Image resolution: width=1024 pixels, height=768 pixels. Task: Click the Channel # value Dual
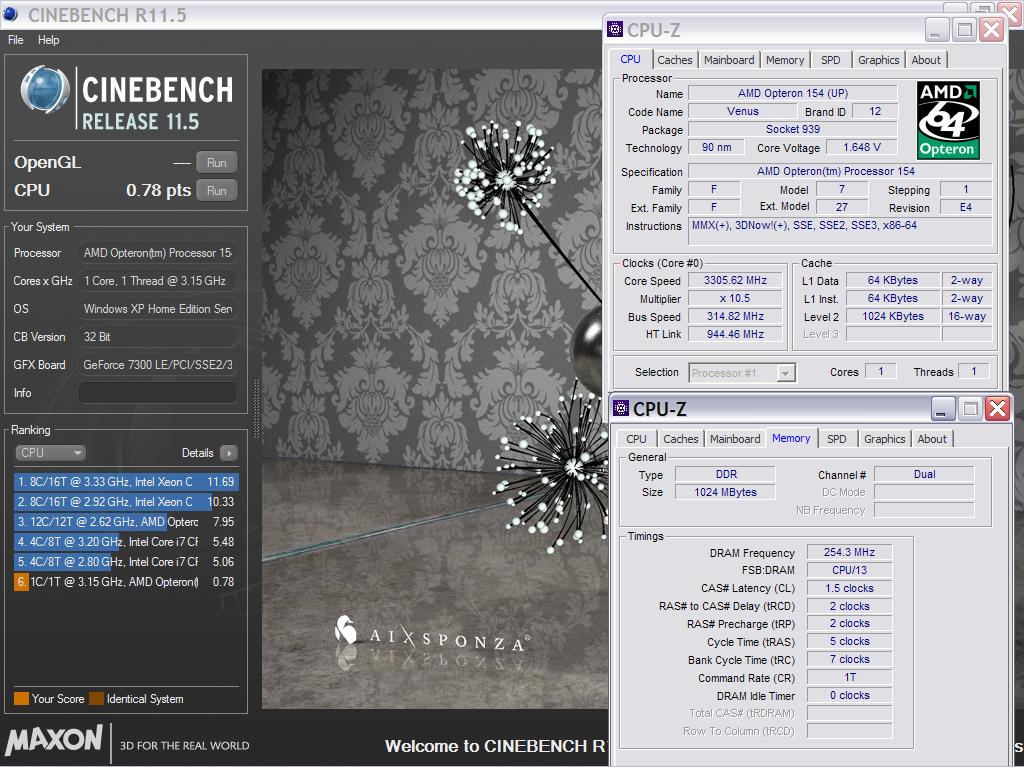pyautogui.click(x=924, y=475)
